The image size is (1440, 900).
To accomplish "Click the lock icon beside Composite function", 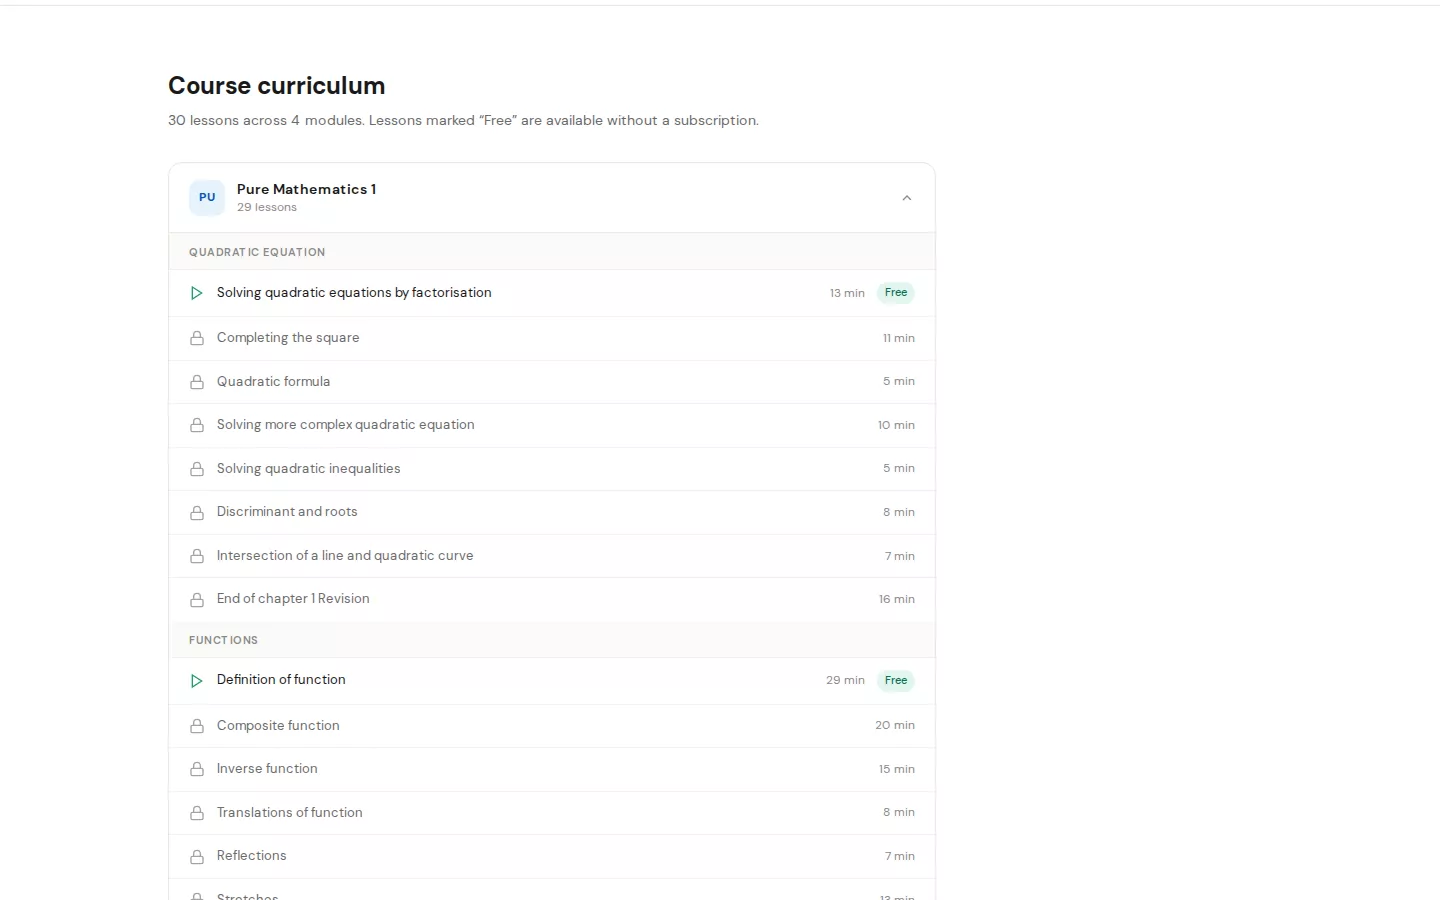I will [197, 726].
